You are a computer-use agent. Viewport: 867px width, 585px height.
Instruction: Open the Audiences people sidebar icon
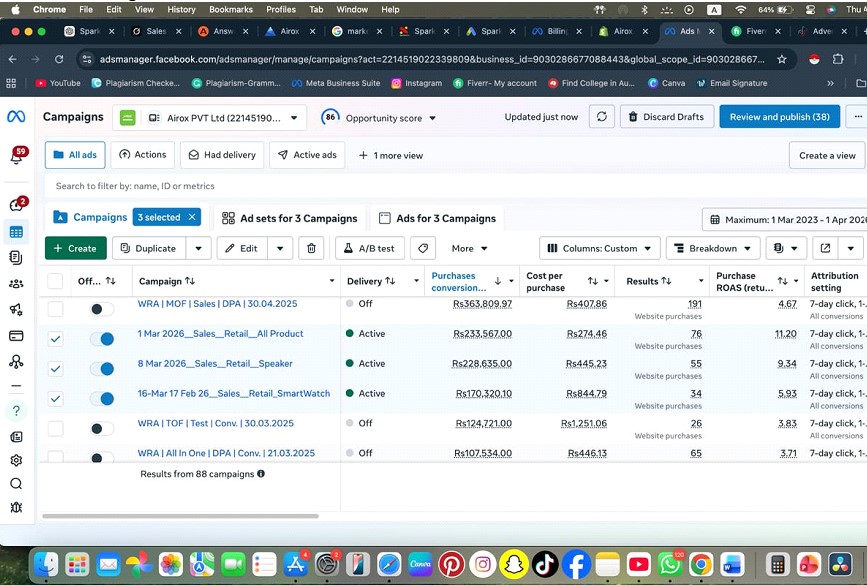click(x=16, y=284)
